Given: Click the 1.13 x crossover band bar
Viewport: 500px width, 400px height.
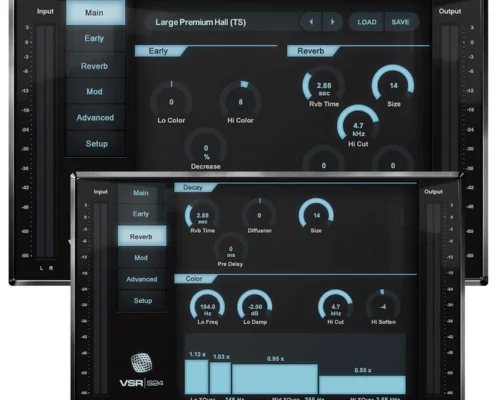Looking at the screenshot, I should [197, 377].
